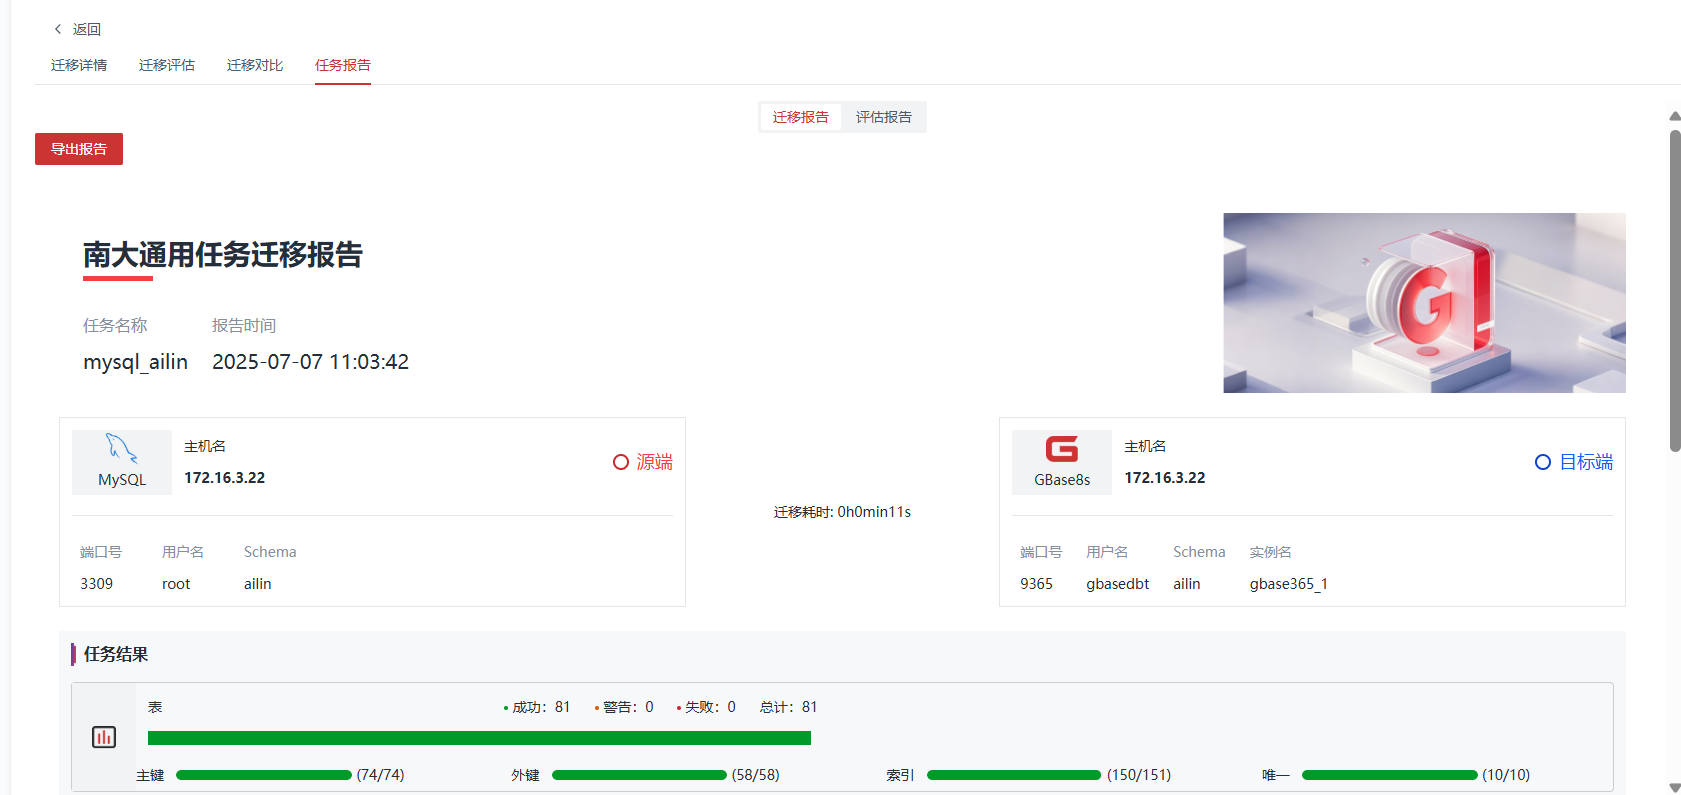Select the 迁移对比 tab
The width and height of the screenshot is (1681, 795).
click(x=255, y=65)
